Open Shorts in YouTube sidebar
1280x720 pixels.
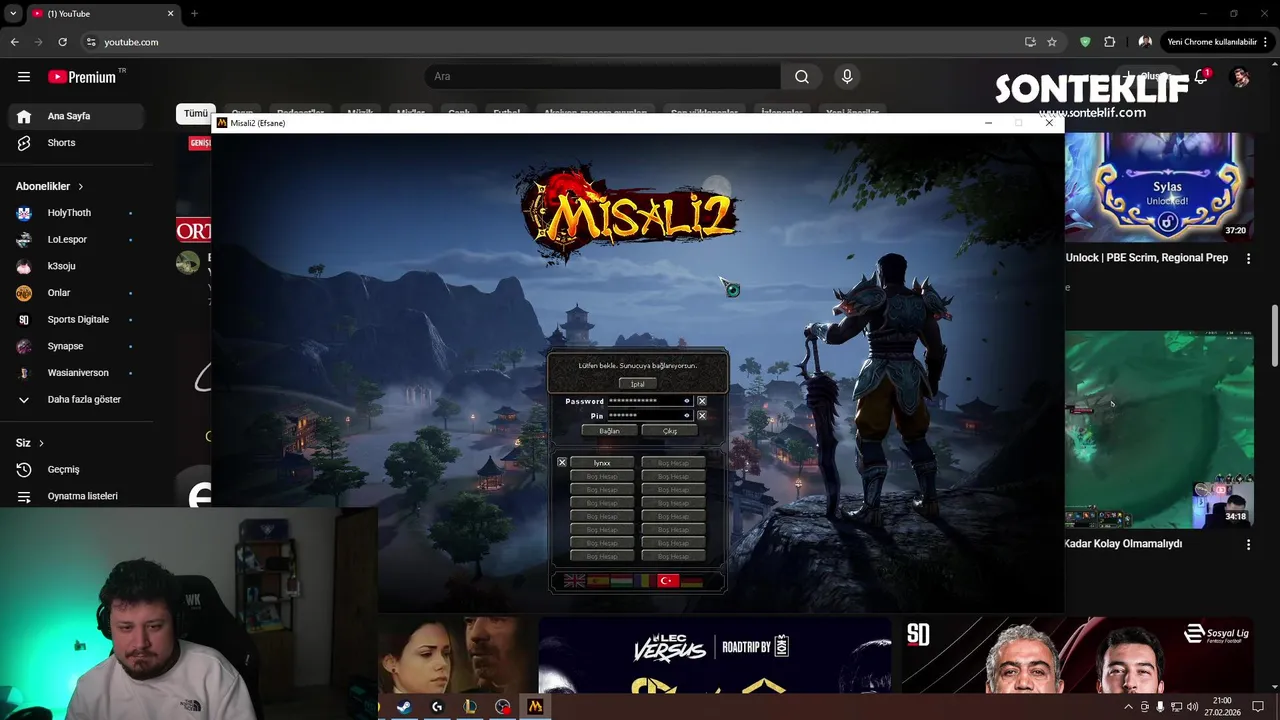(x=76, y=143)
